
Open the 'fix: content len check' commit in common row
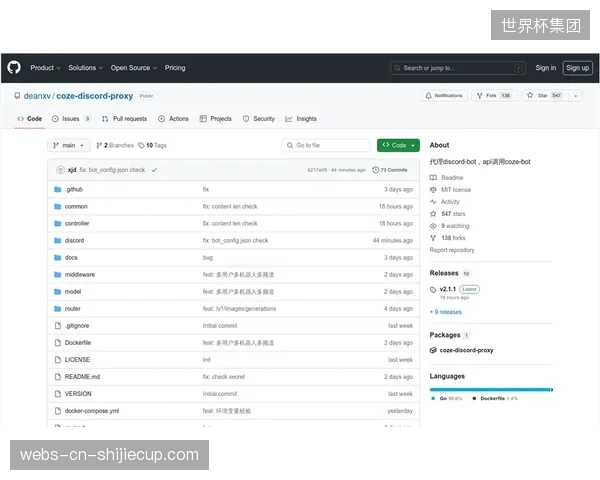pyautogui.click(x=230, y=206)
